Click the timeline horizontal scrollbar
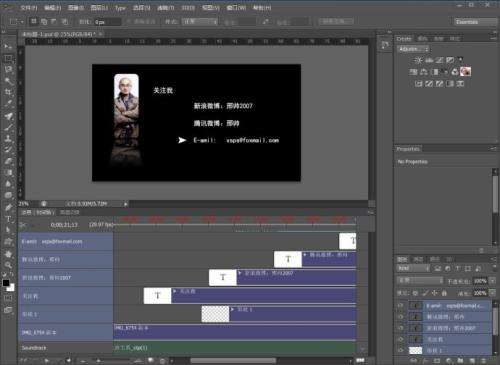Viewport: 500px width, 365px height. (233, 360)
